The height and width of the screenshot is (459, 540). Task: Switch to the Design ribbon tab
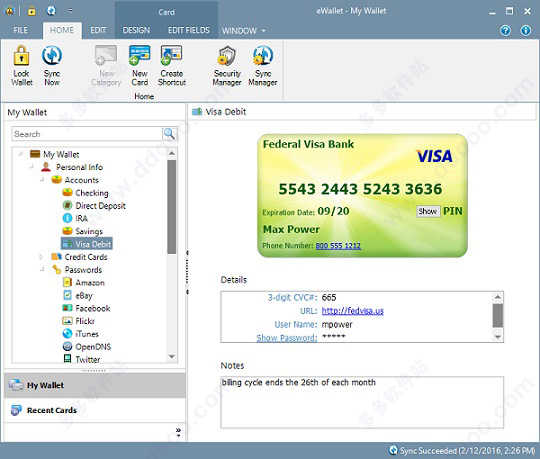tap(136, 30)
